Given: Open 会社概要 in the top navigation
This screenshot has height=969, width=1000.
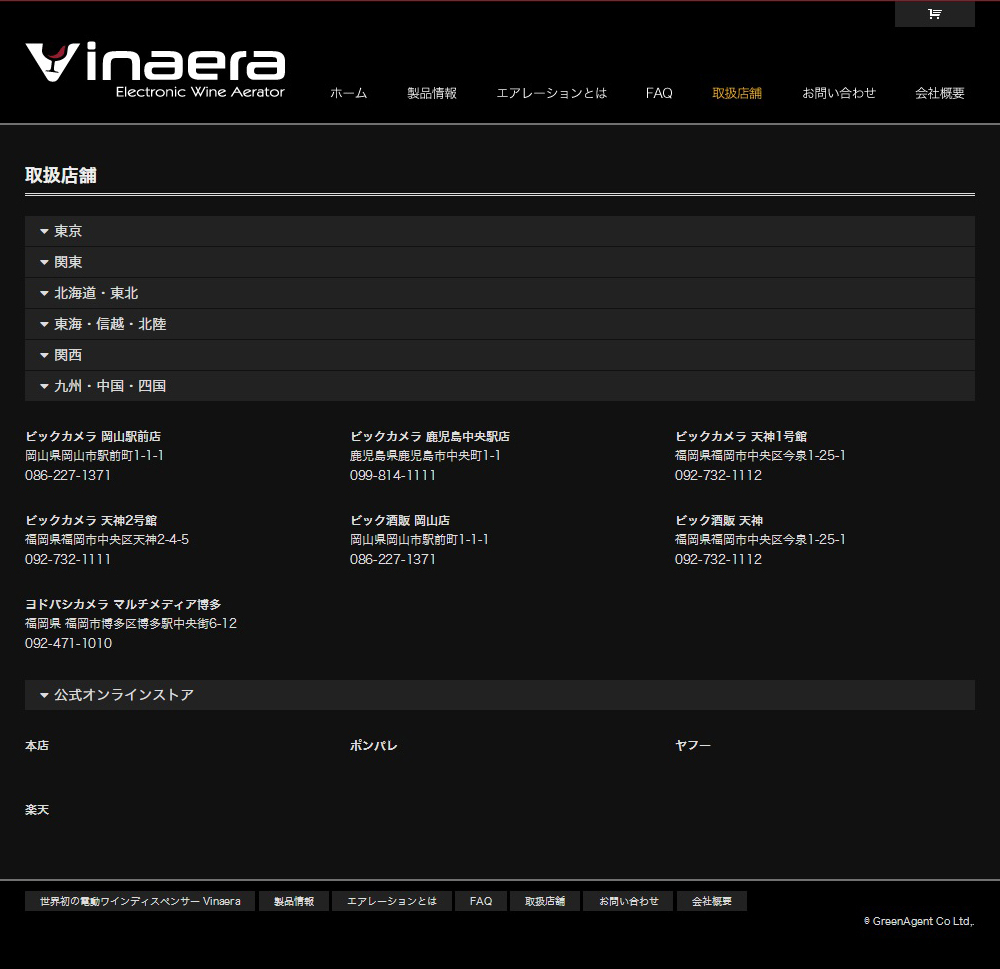Looking at the screenshot, I should (939, 93).
